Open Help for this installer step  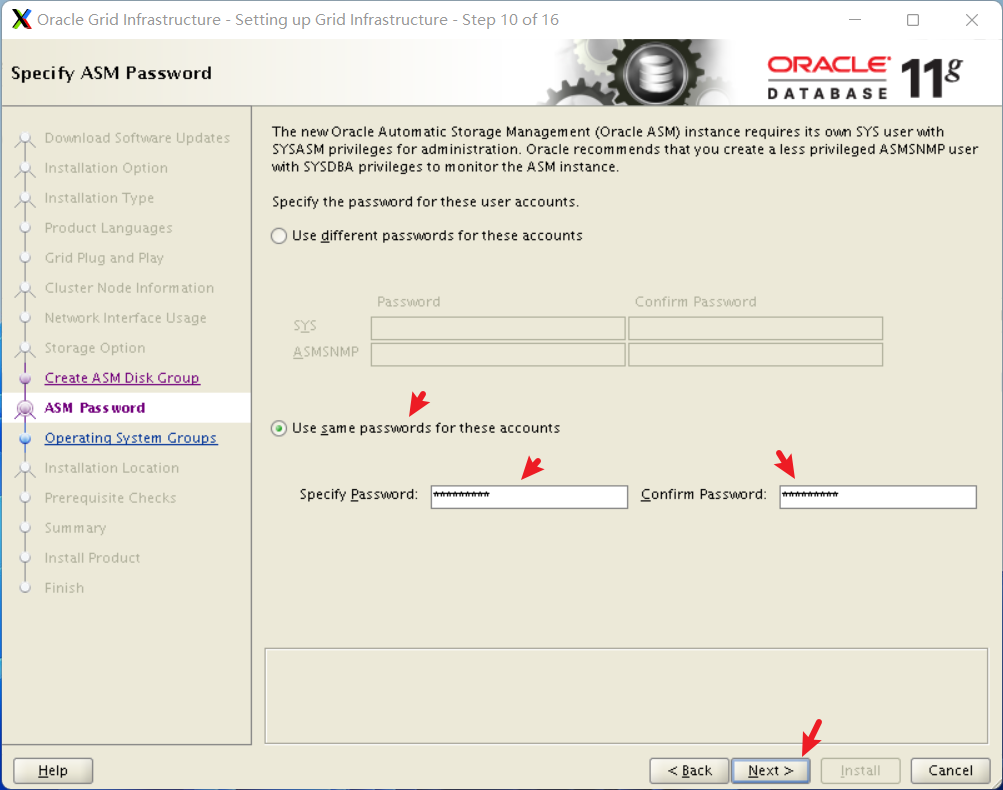(53, 771)
